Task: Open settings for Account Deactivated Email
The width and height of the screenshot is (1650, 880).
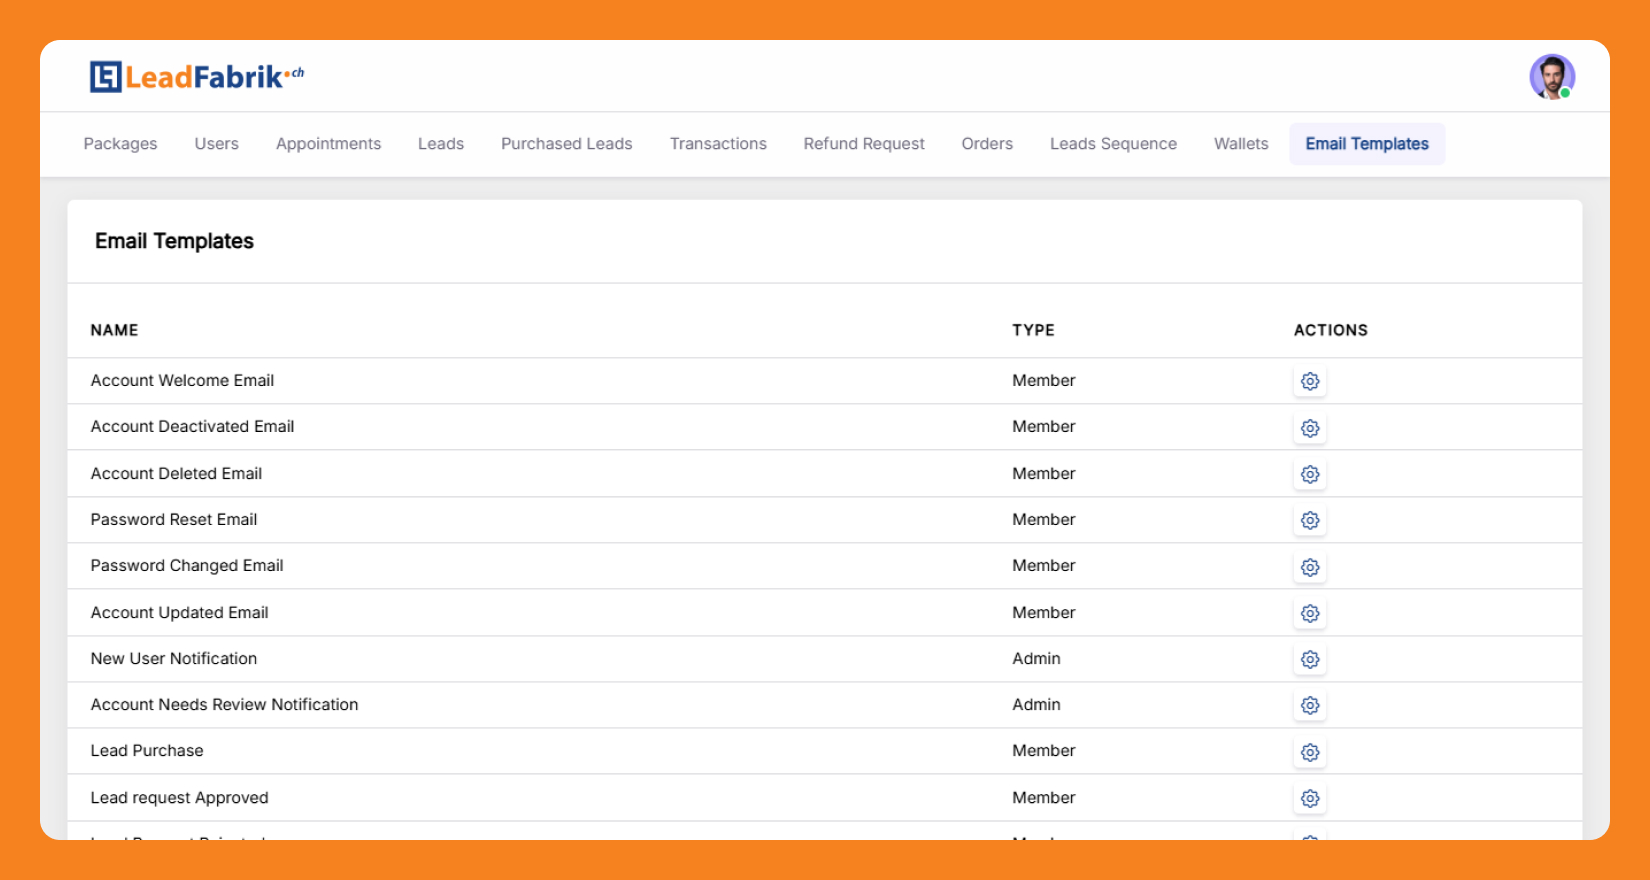Action: (x=1310, y=428)
